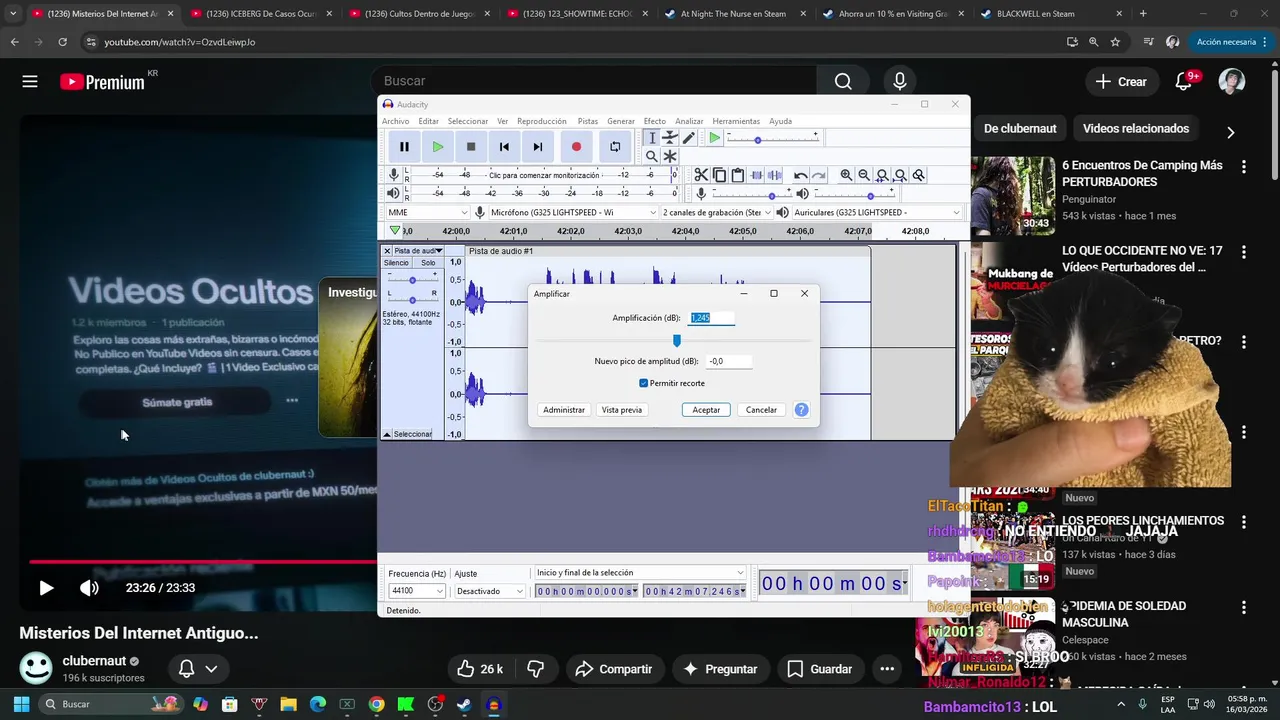The width and height of the screenshot is (1280, 720).
Task: Click the recording meter microphone icon
Action: [x=394, y=175]
